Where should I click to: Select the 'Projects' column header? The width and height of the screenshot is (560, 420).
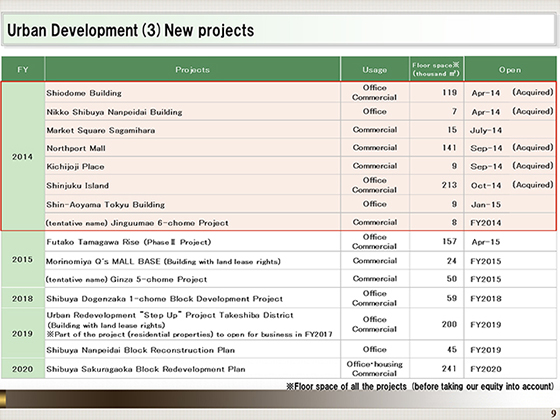click(x=192, y=69)
